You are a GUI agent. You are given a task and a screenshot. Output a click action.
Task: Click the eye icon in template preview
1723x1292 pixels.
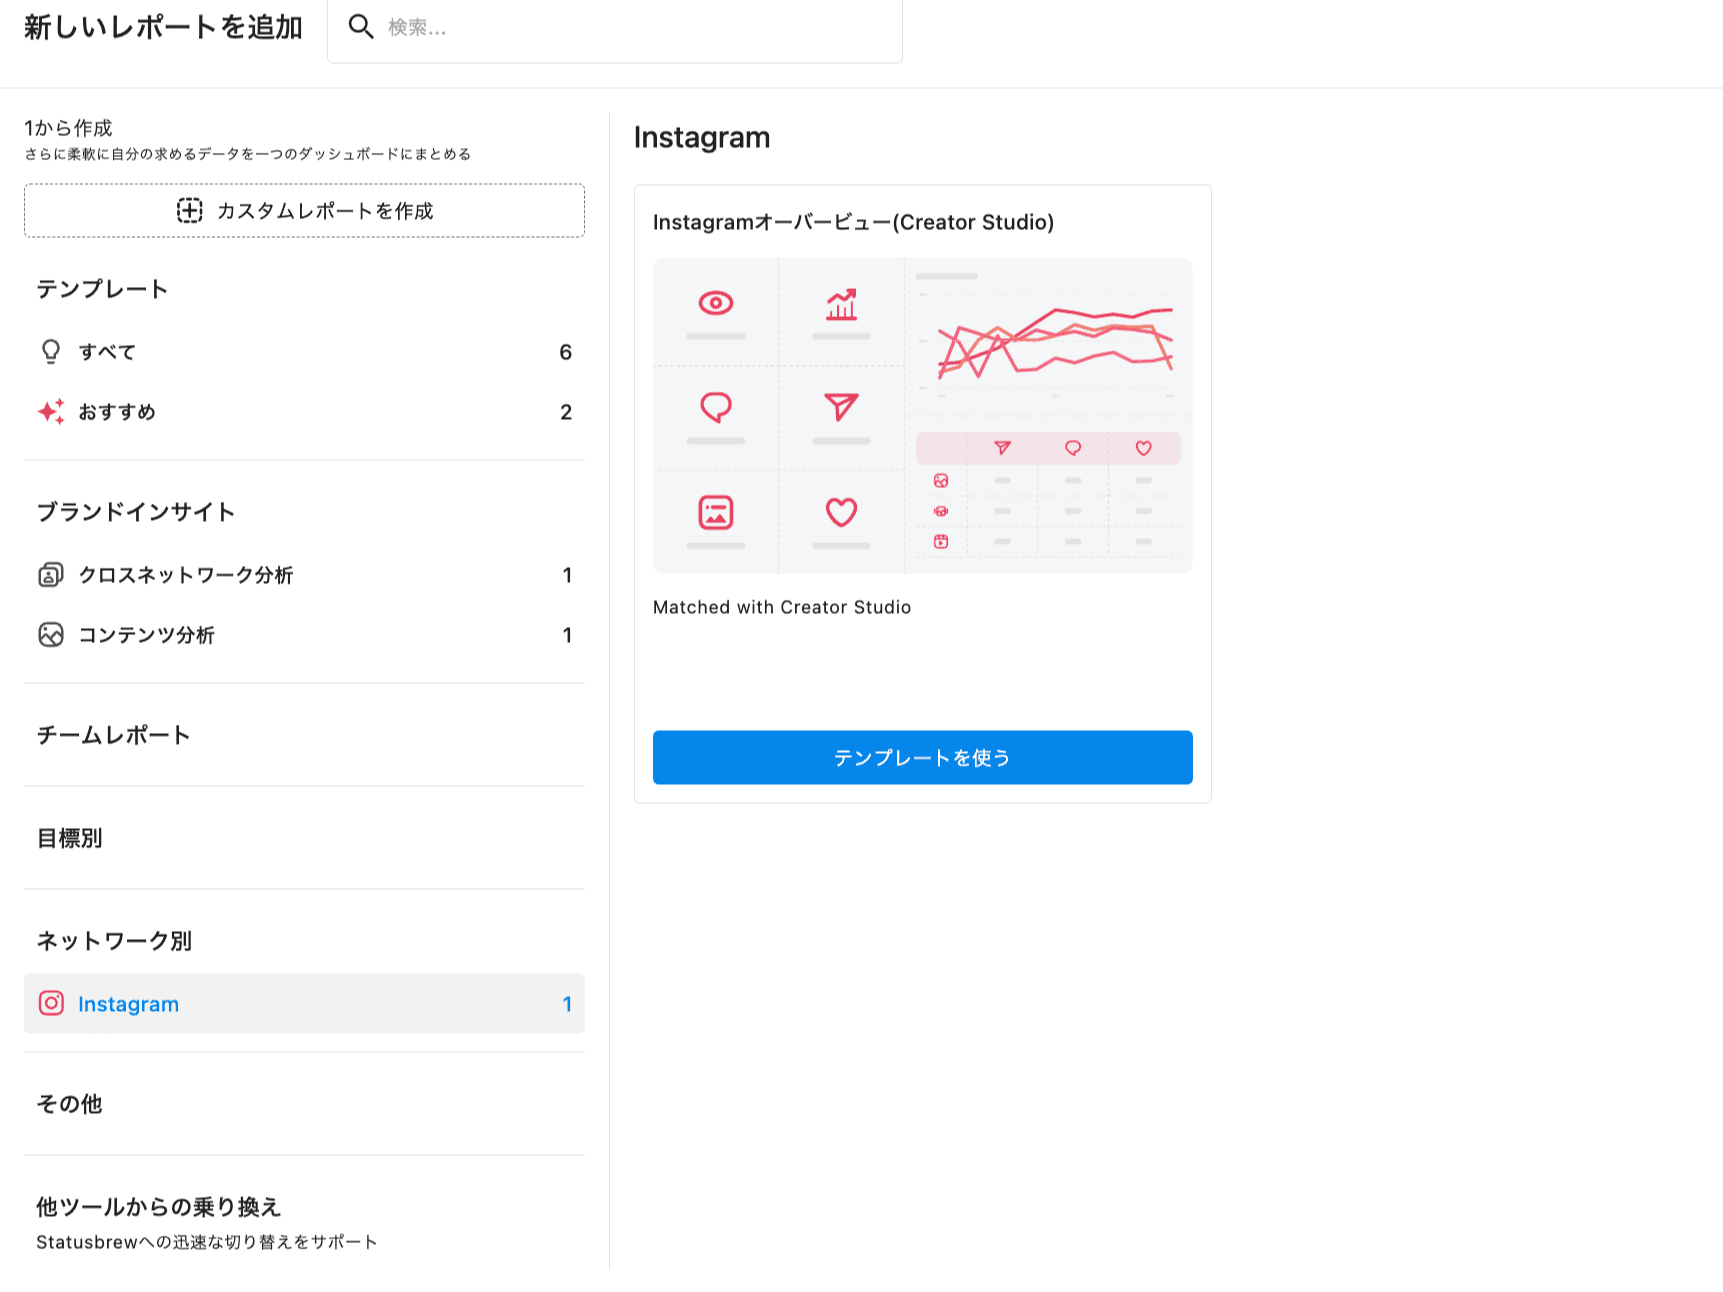[716, 303]
